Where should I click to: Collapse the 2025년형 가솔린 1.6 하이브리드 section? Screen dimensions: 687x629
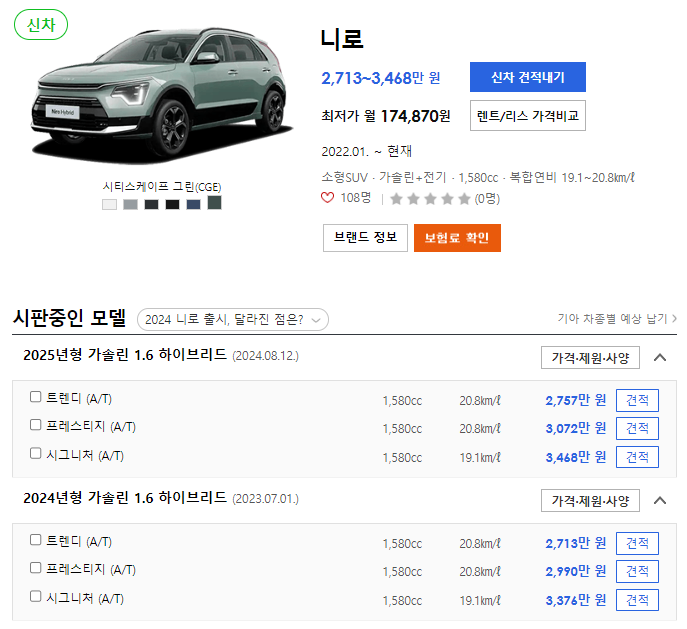[660, 357]
